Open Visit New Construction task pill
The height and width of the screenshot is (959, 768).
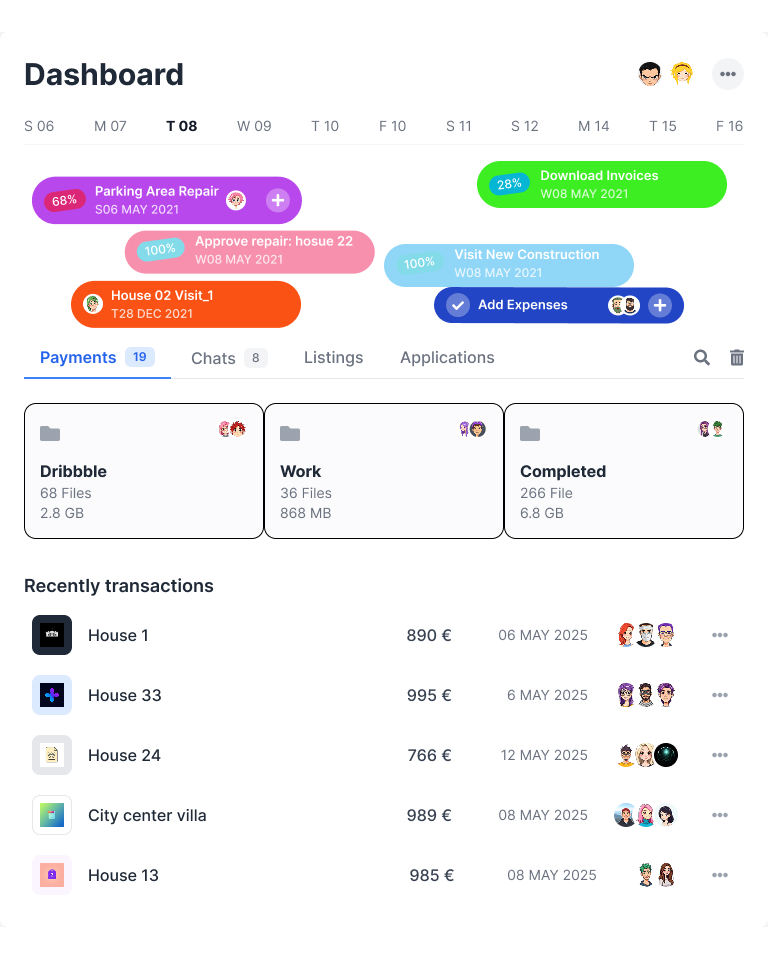point(509,264)
